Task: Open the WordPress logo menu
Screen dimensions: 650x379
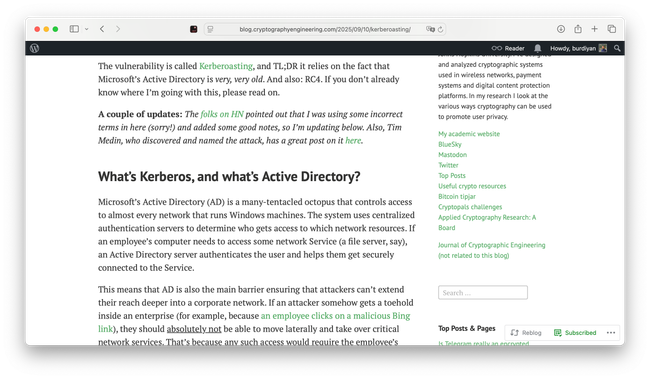Action: coord(34,48)
